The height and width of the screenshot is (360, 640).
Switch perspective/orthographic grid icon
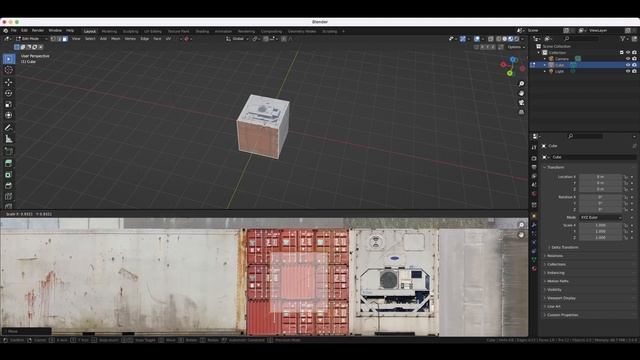click(521, 112)
